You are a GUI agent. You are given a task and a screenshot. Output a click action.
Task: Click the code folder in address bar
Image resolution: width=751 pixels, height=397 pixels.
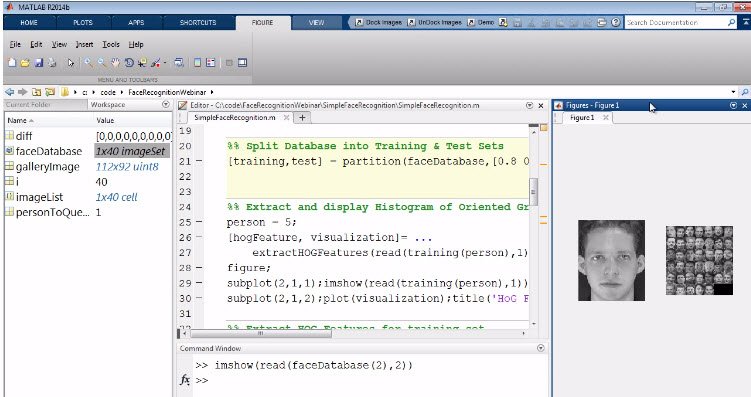(x=108, y=92)
